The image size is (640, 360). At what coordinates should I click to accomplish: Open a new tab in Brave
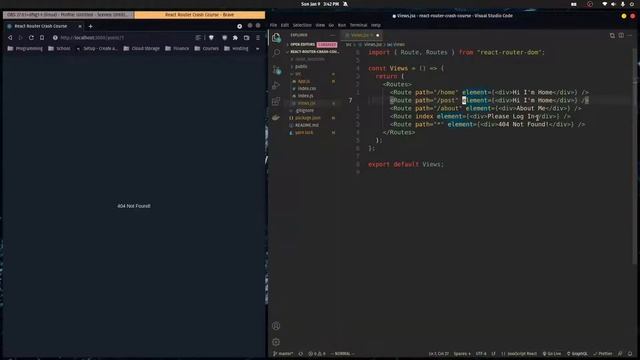[90, 26]
